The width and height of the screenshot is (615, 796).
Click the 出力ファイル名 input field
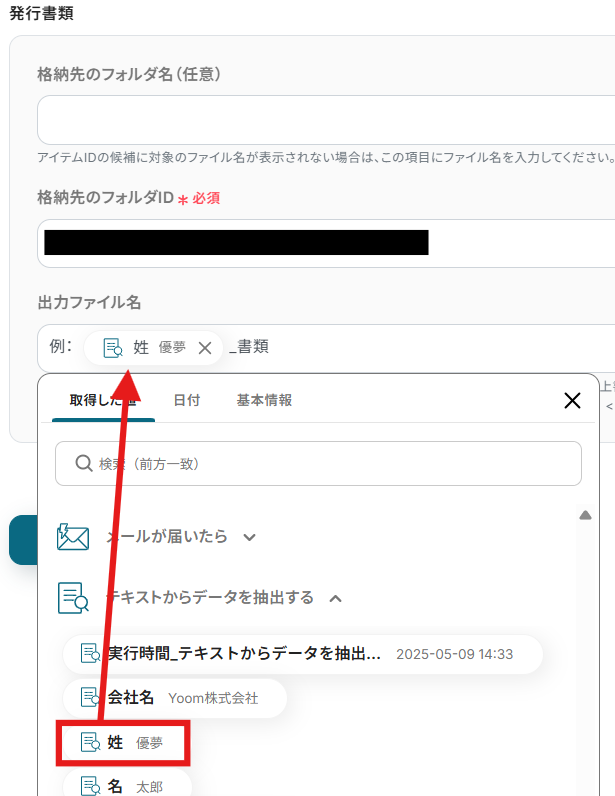coord(326,348)
